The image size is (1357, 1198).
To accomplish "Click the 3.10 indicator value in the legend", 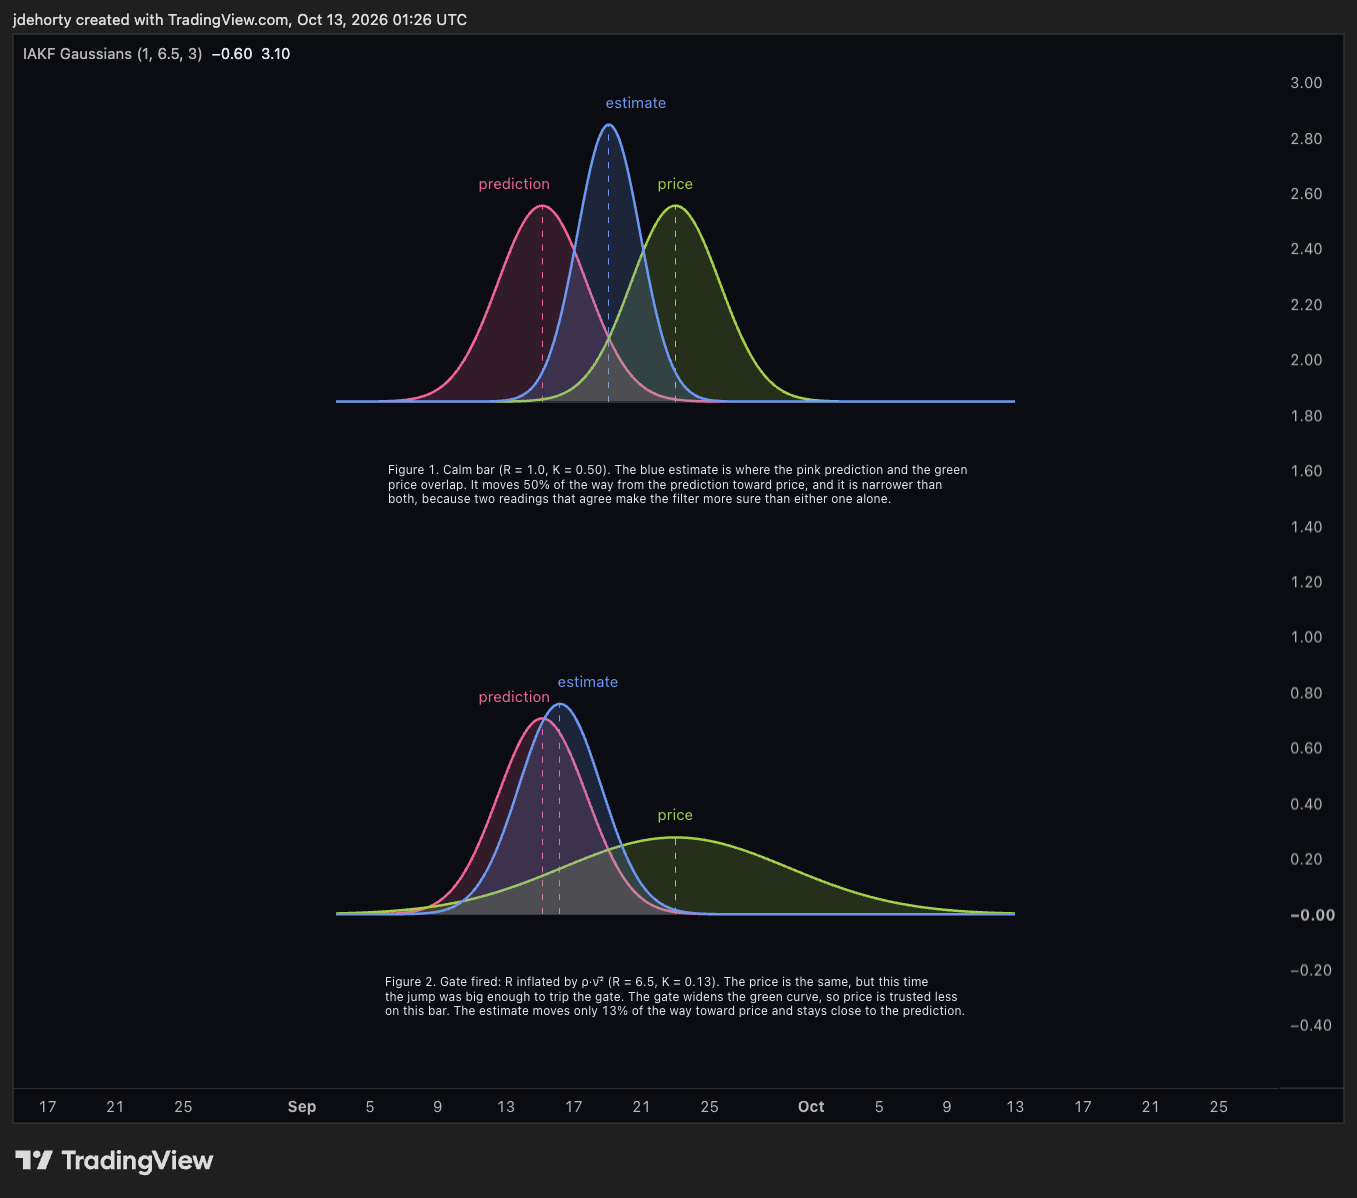I will click(276, 54).
